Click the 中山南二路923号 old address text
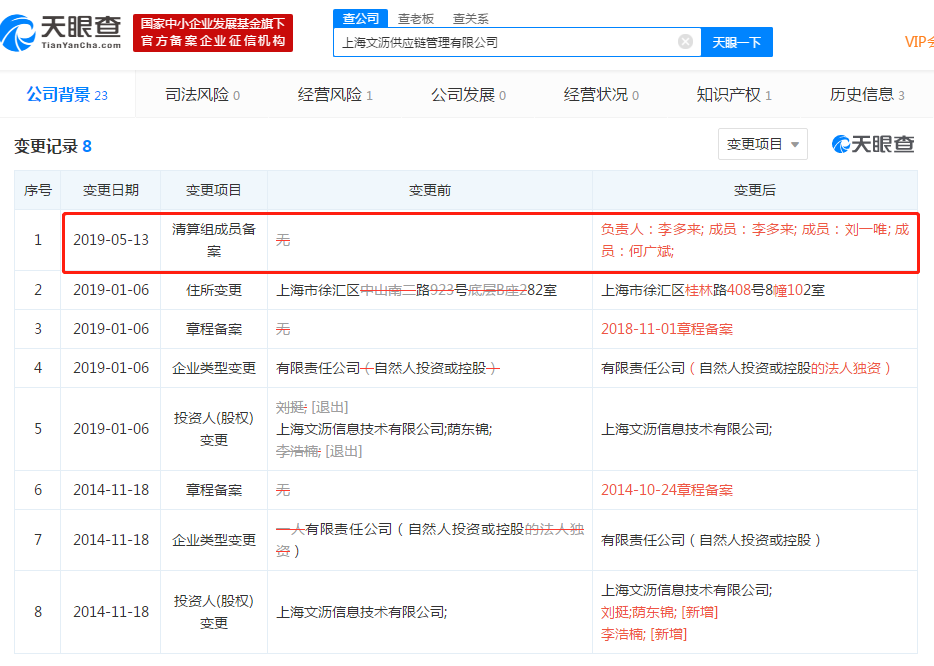The height and width of the screenshot is (666, 934). [x=414, y=290]
